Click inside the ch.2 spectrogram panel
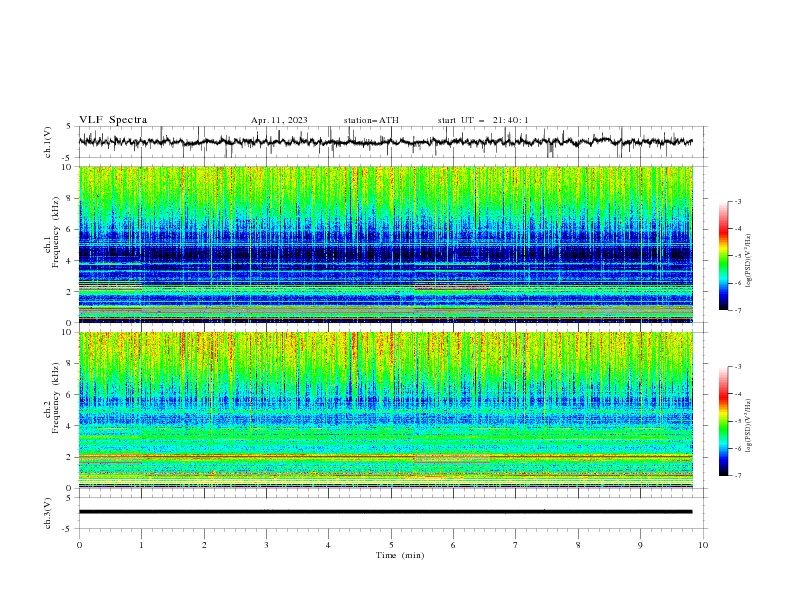Image resolution: width=792 pixels, height=612 pixels. coord(385,410)
